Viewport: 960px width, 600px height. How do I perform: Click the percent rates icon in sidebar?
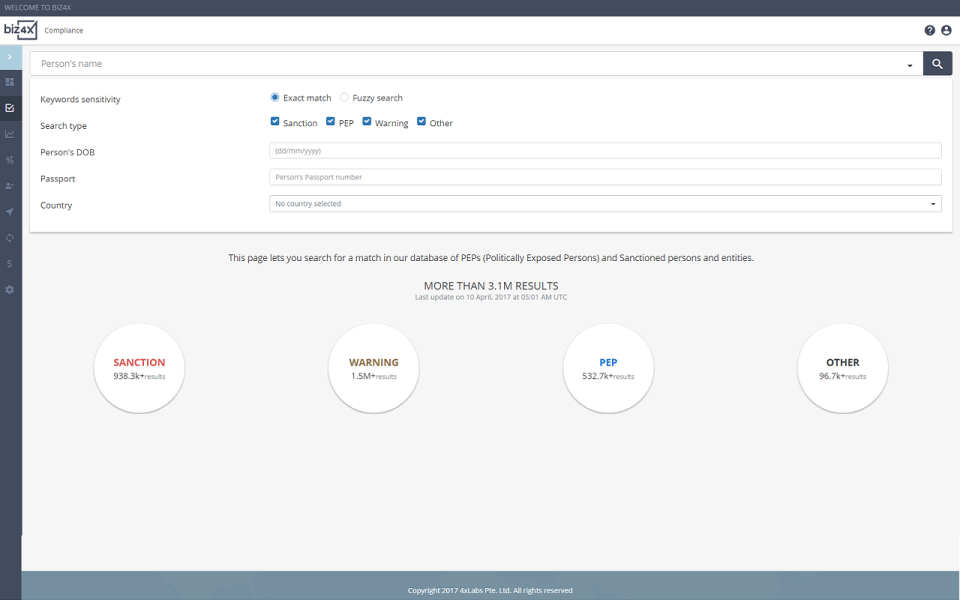point(10,160)
